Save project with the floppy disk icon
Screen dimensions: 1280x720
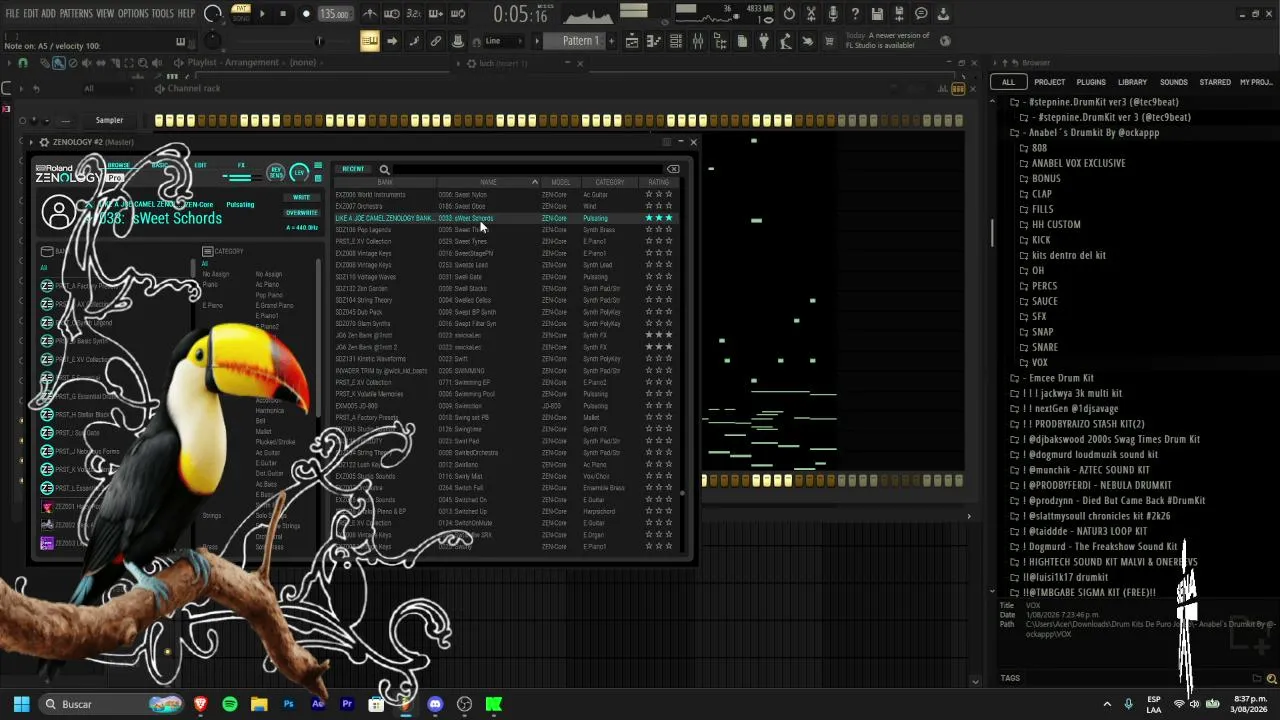[x=877, y=14]
